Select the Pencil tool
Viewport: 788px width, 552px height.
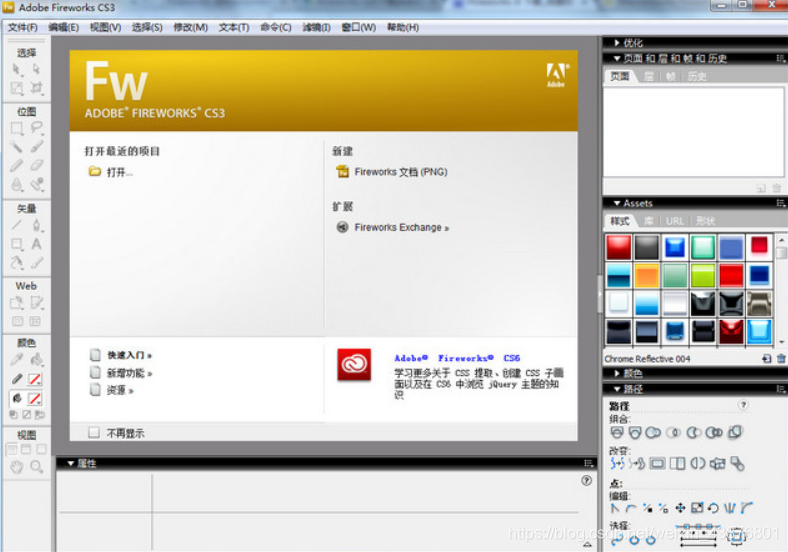pos(17,165)
